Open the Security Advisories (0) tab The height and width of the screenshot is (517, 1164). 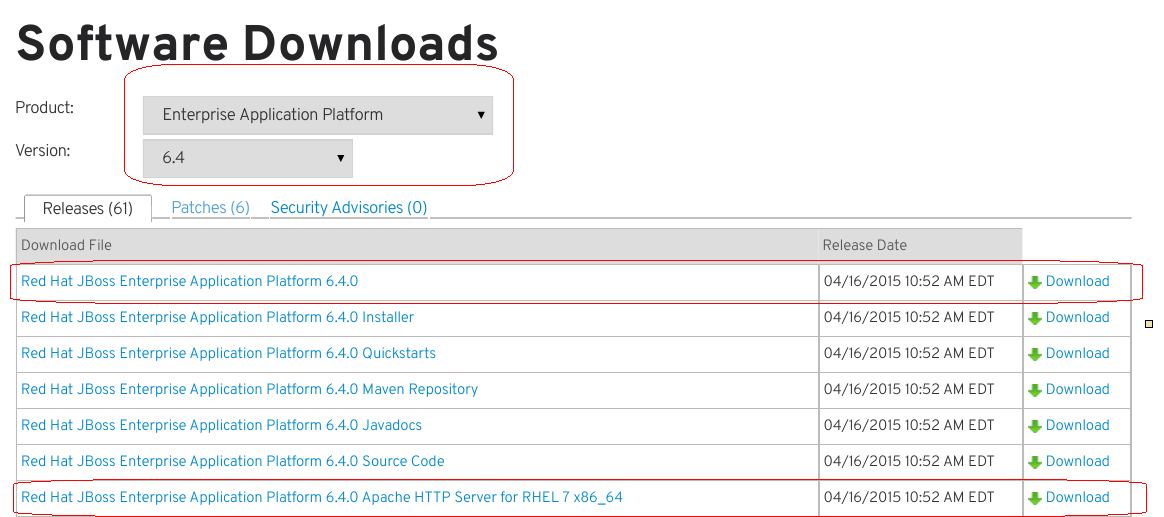pos(349,208)
